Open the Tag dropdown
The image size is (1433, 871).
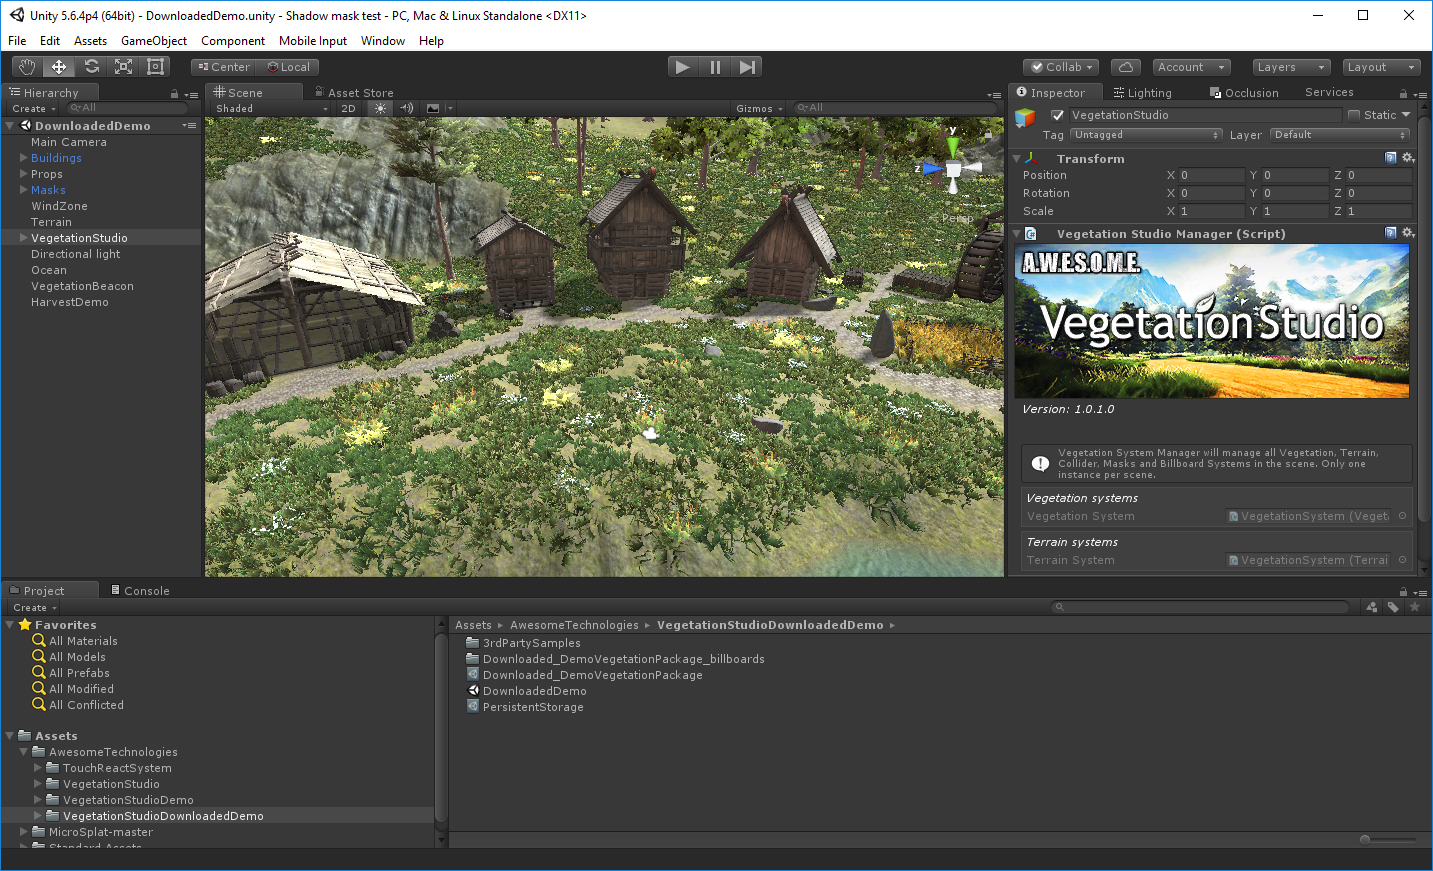tap(1146, 135)
